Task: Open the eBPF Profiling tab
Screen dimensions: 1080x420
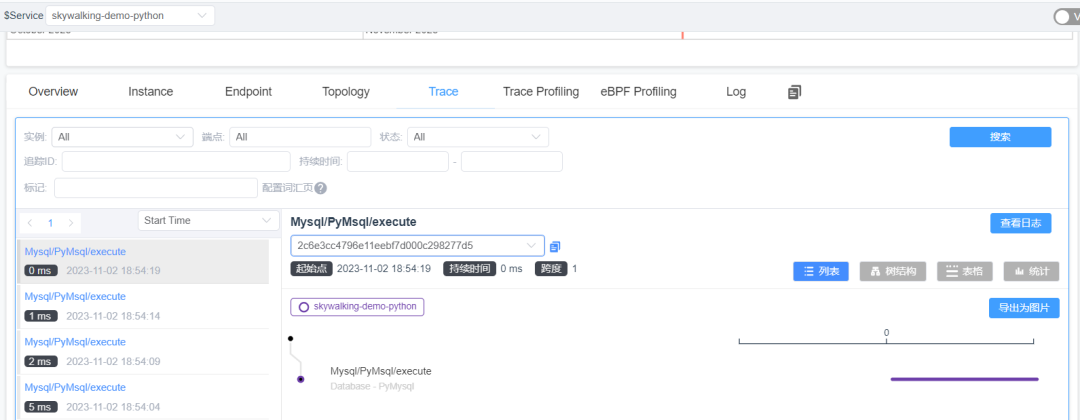Action: pos(638,92)
